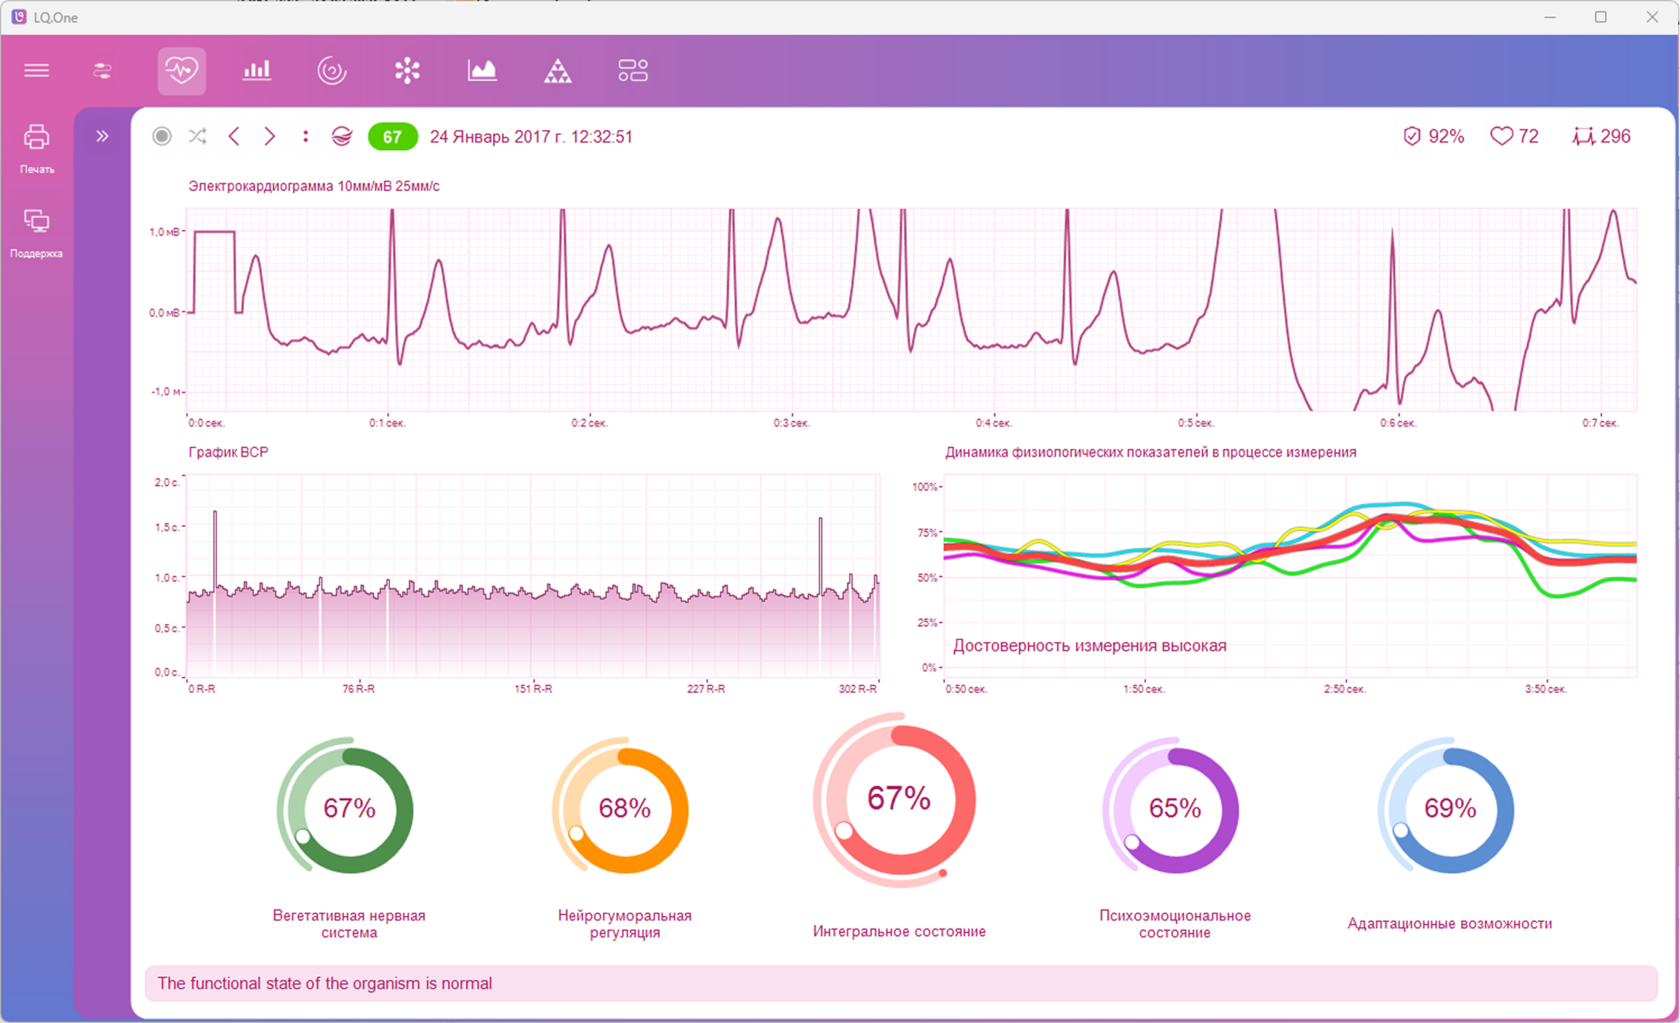Expand the sidebar with double chevron
1680x1023 pixels.
point(102,136)
